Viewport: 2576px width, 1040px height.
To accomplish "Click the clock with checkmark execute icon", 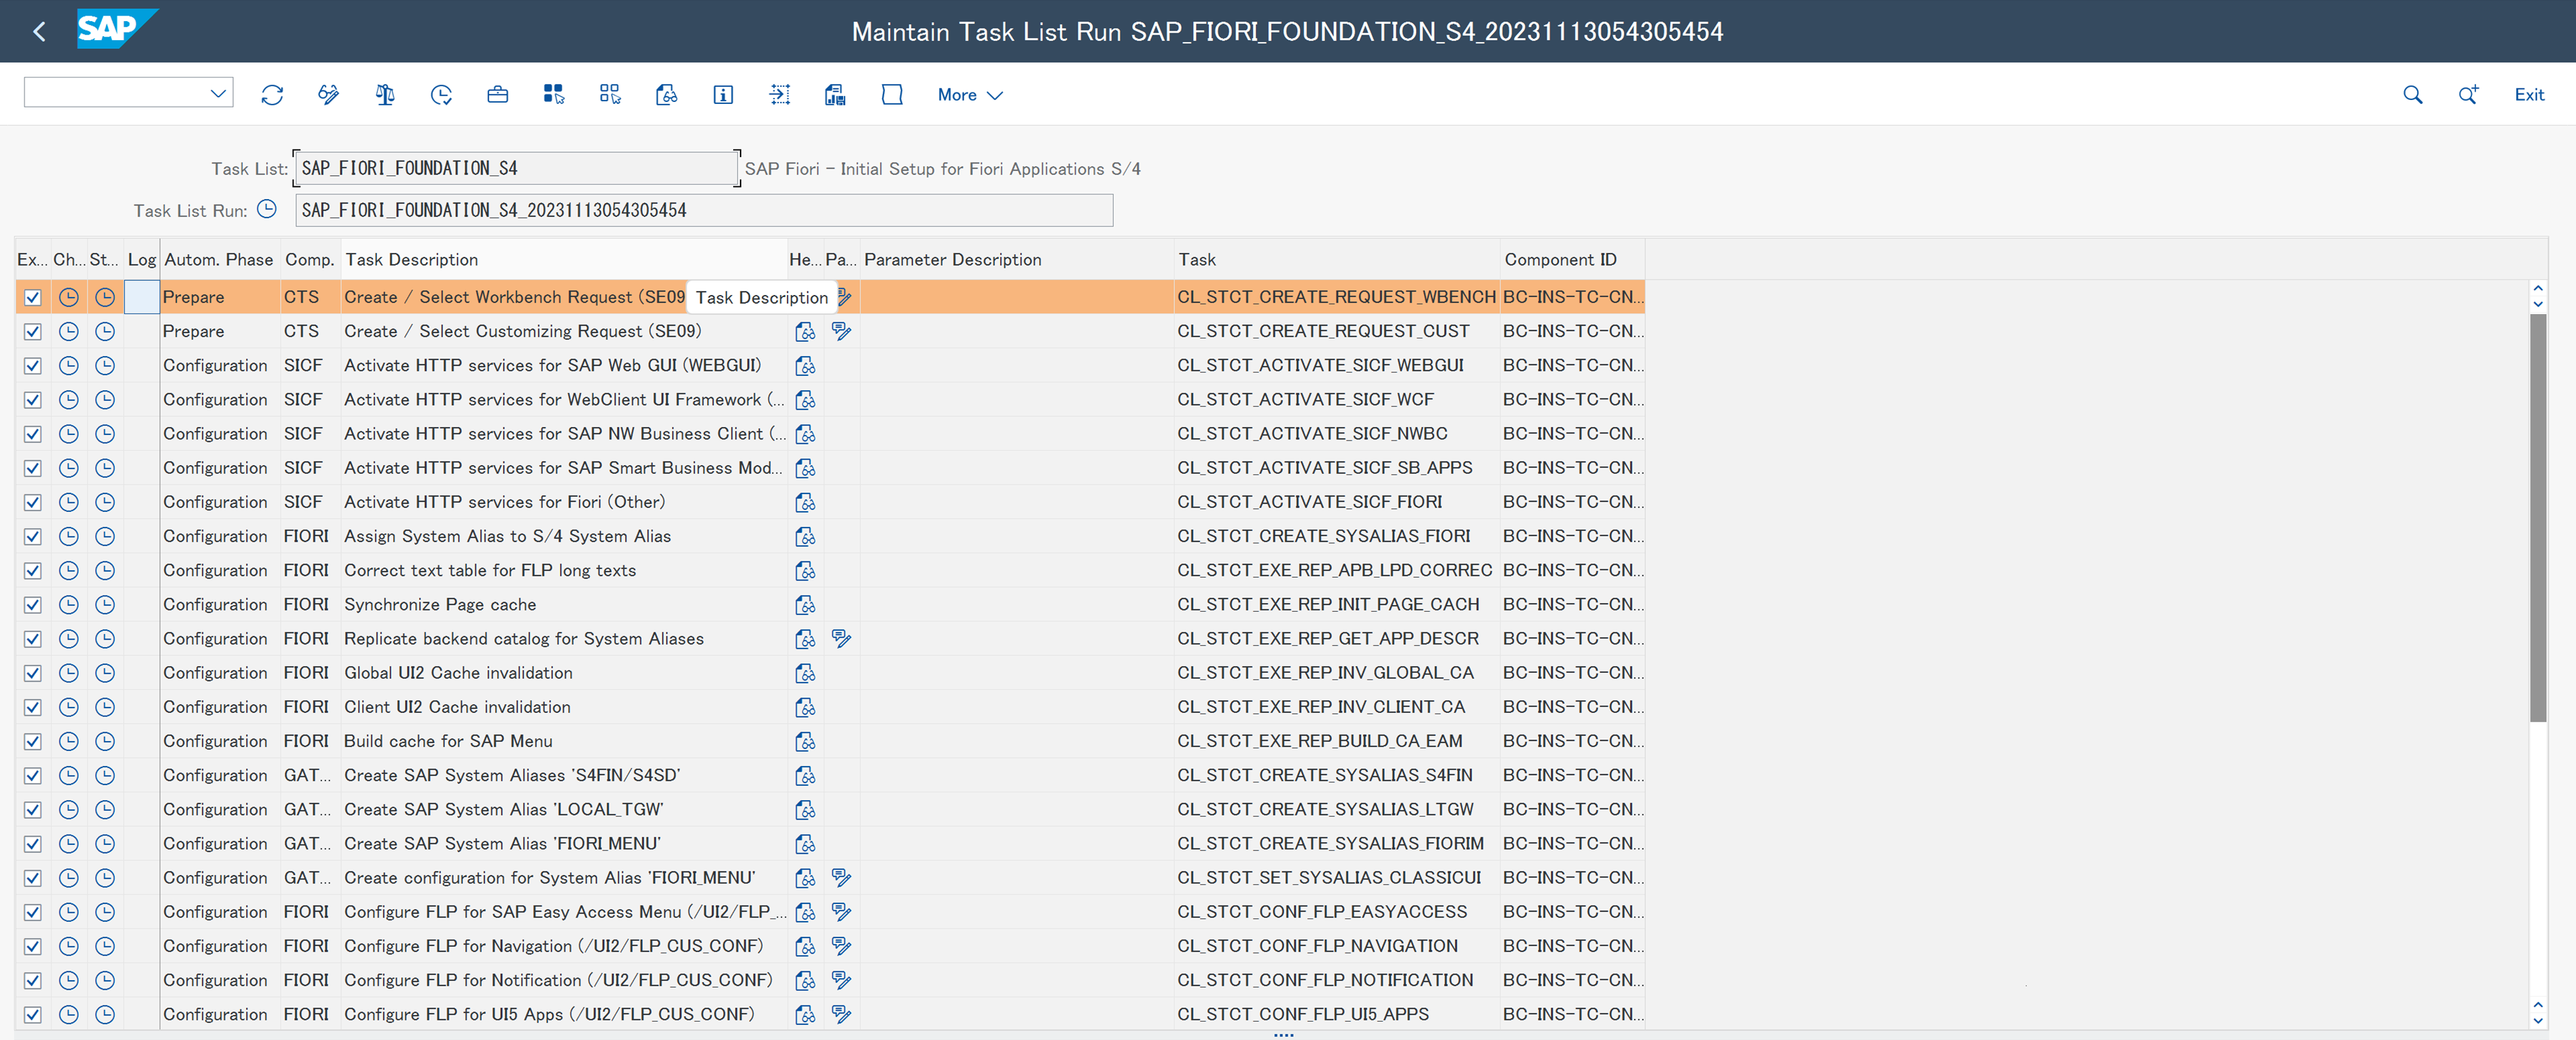I will click(x=441, y=95).
